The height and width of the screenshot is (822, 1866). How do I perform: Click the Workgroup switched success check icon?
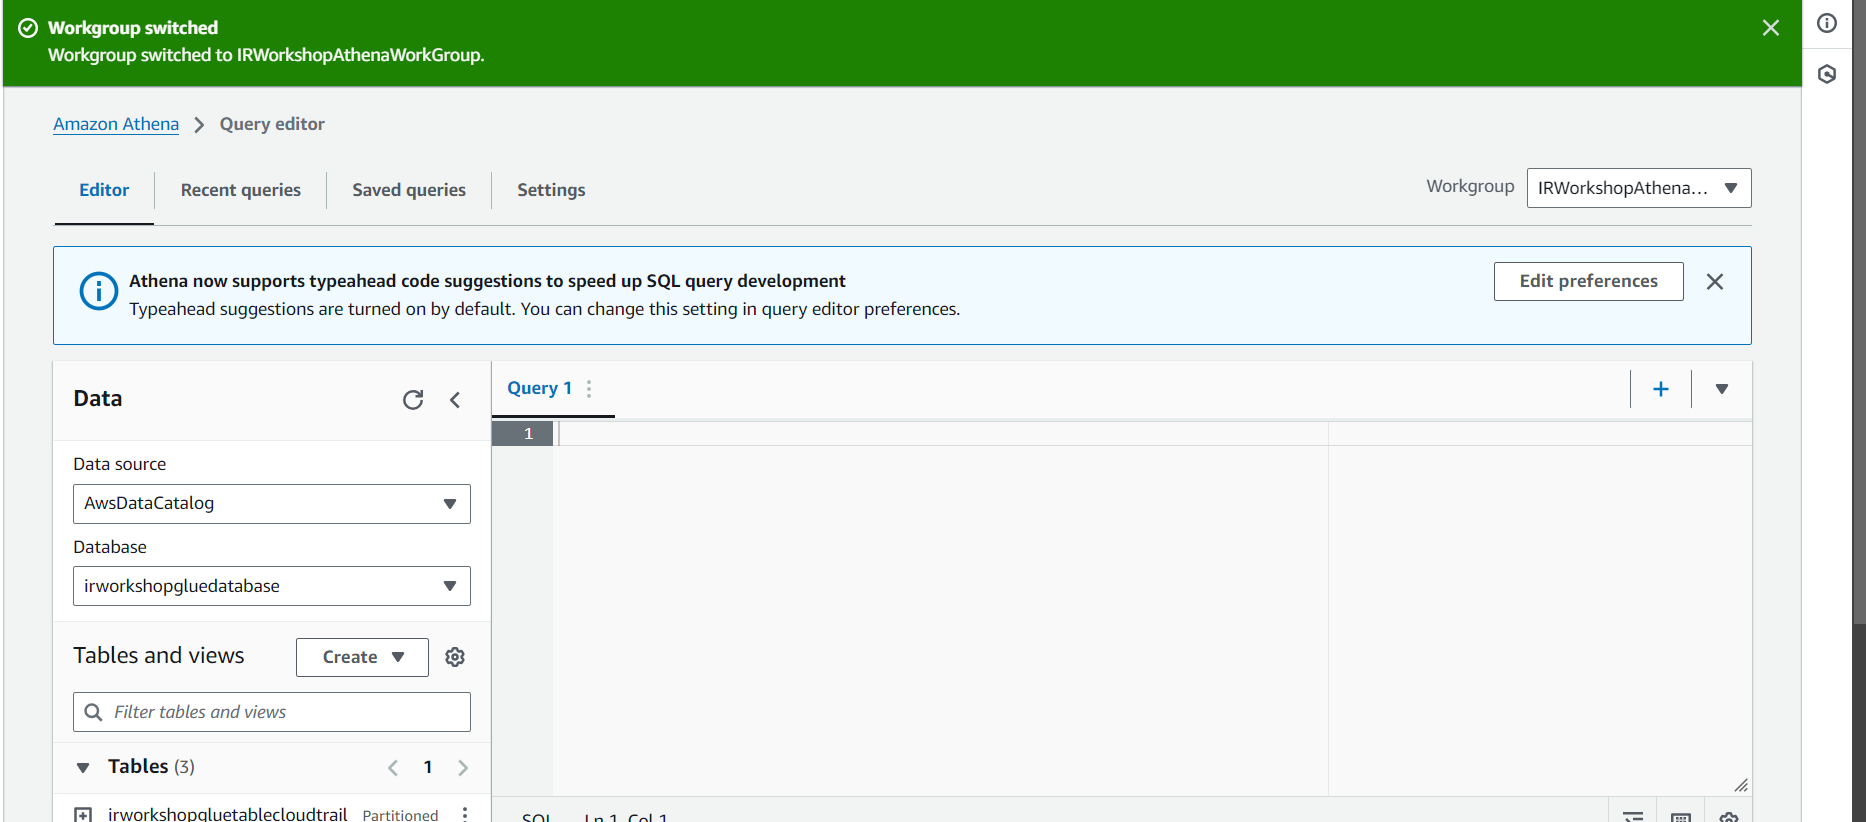pyautogui.click(x=28, y=28)
